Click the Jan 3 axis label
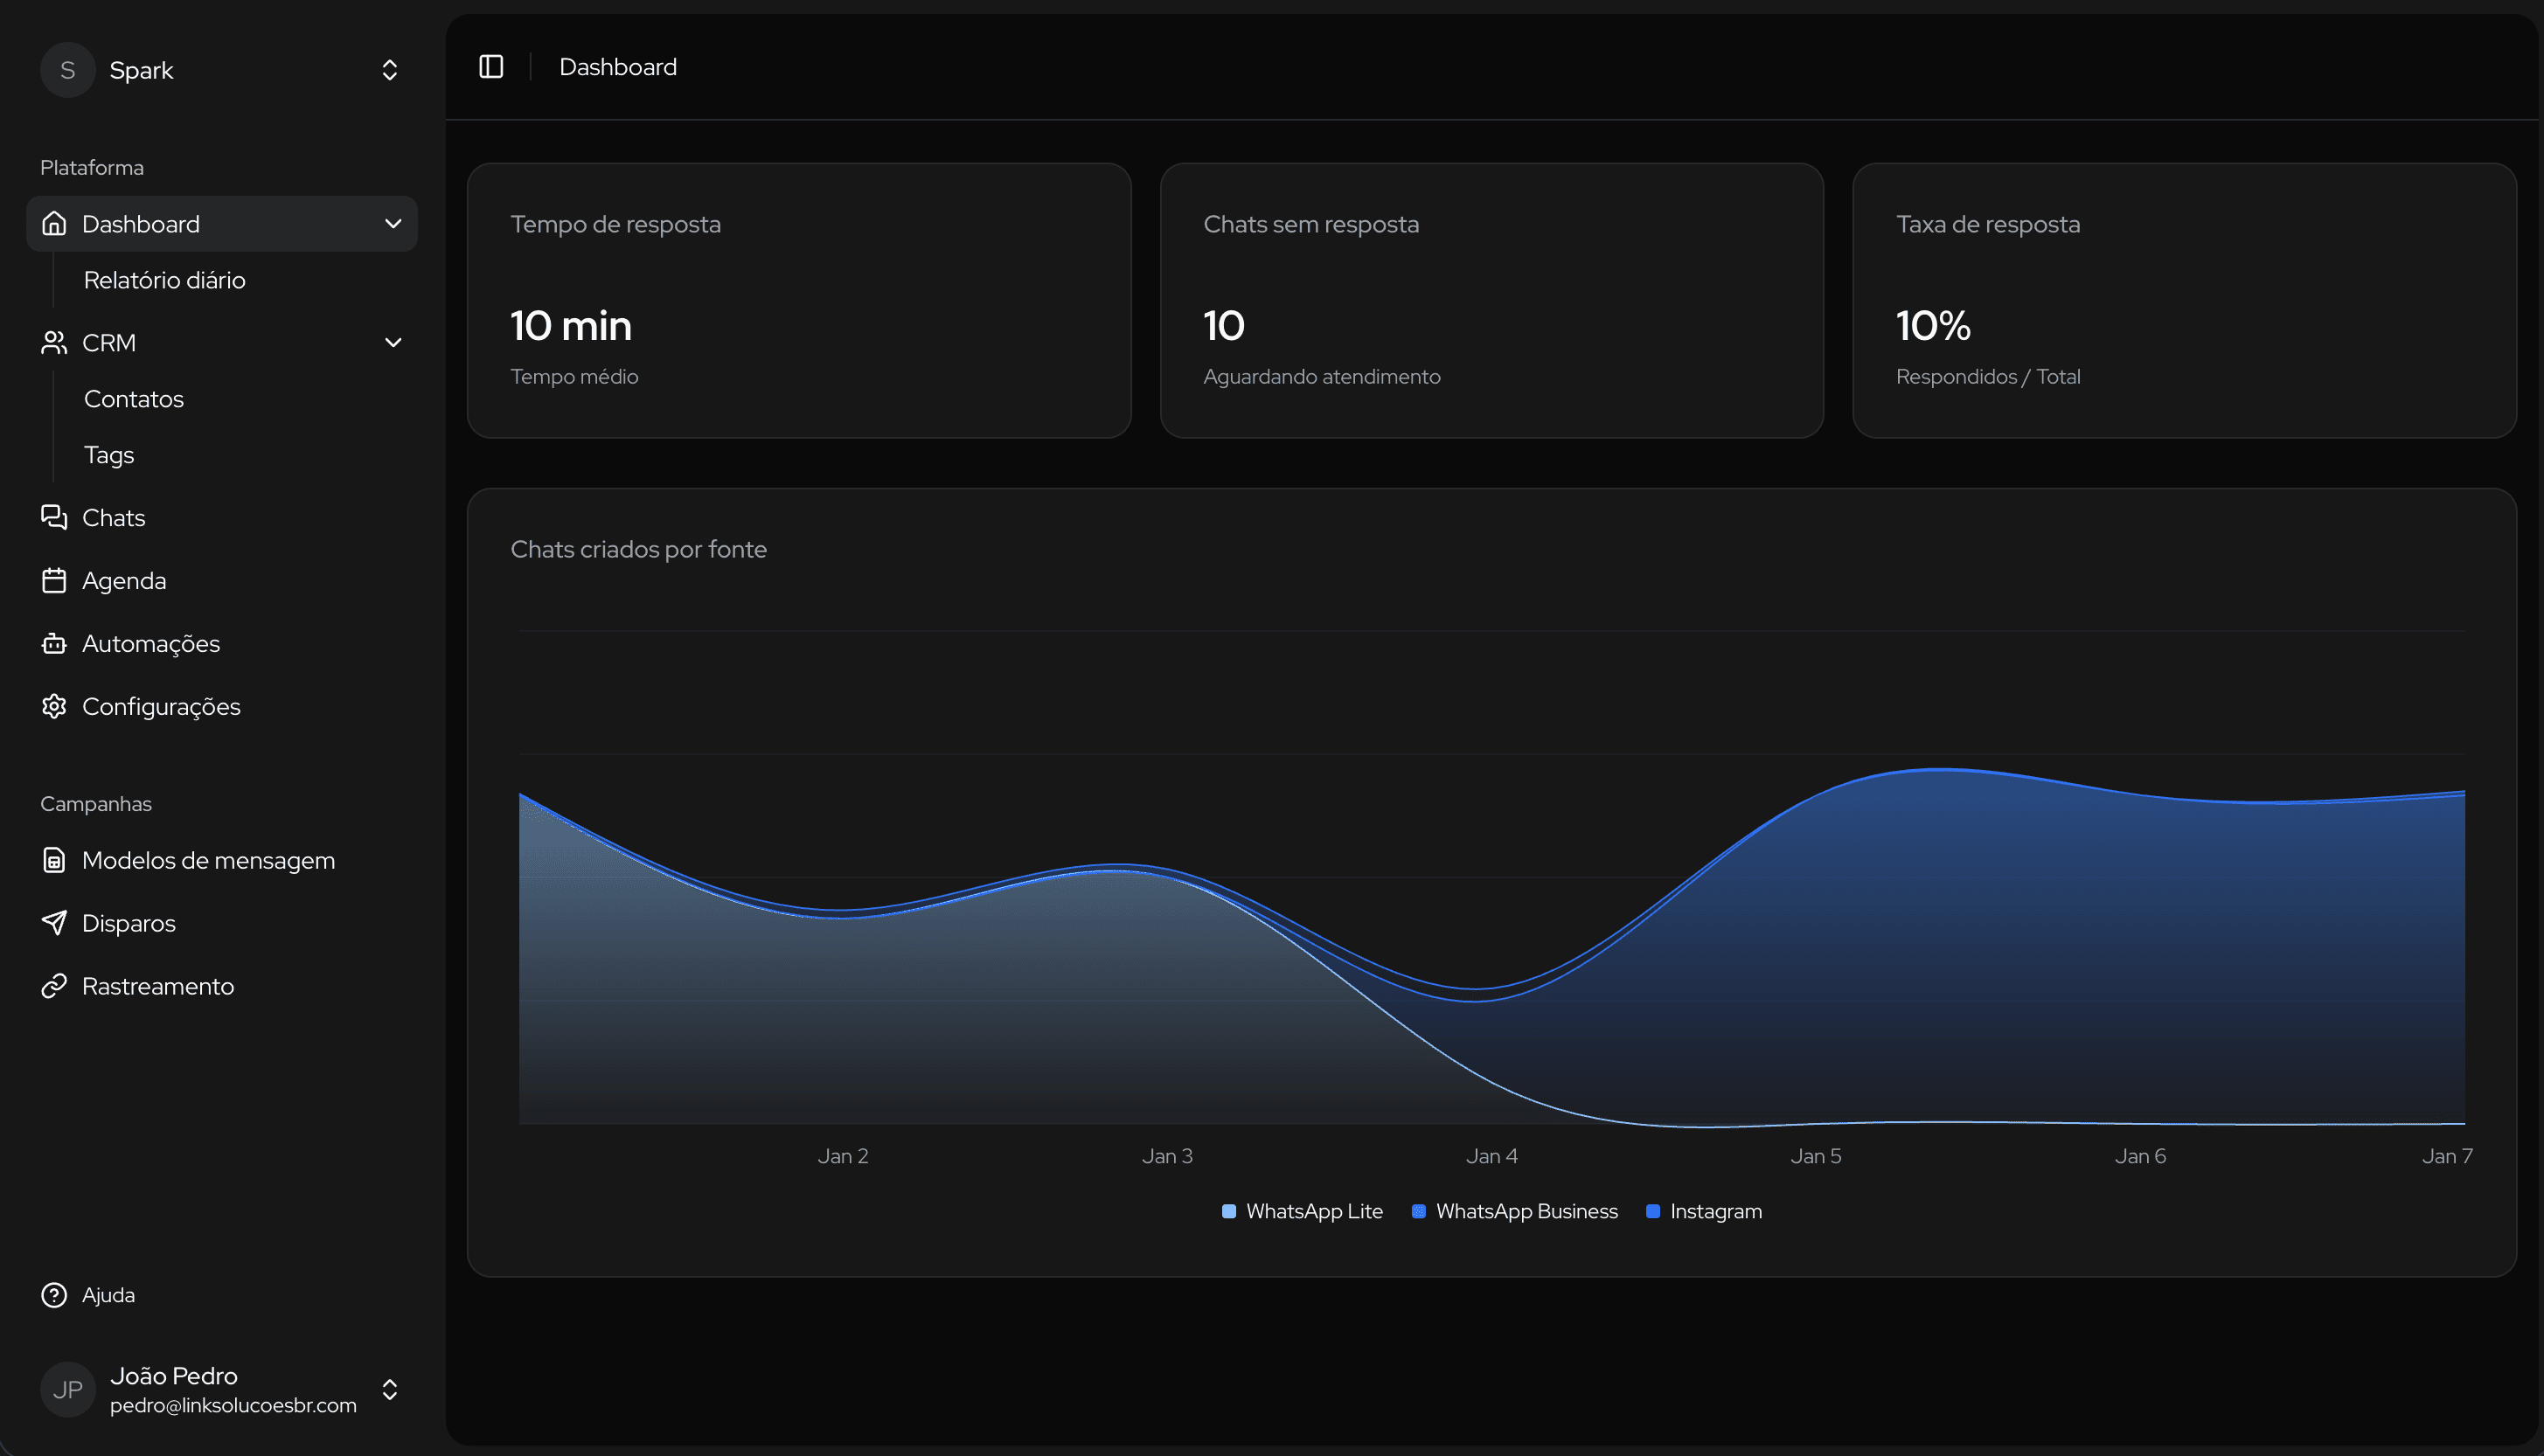Screen dimensions: 2544x1456 [x=1168, y=1157]
